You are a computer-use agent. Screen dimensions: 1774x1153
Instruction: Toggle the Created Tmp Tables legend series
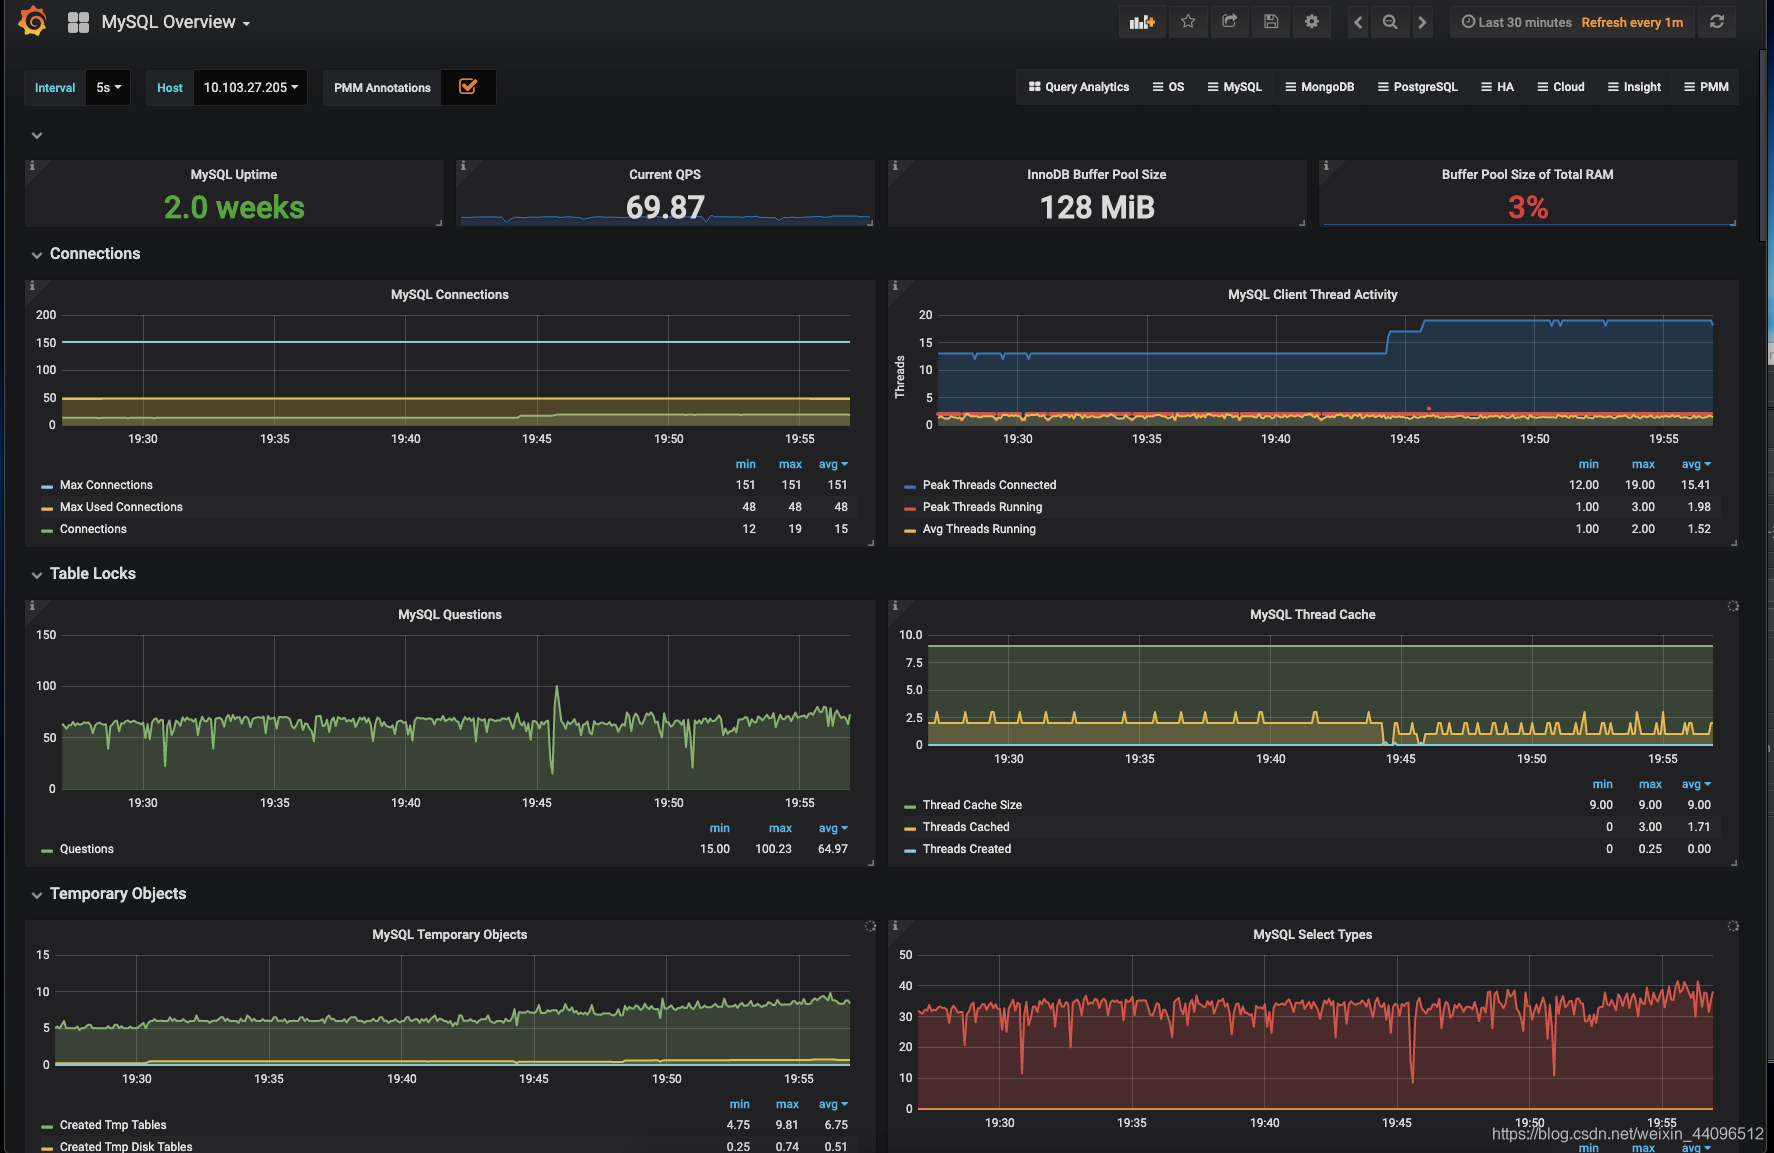click(x=113, y=1125)
